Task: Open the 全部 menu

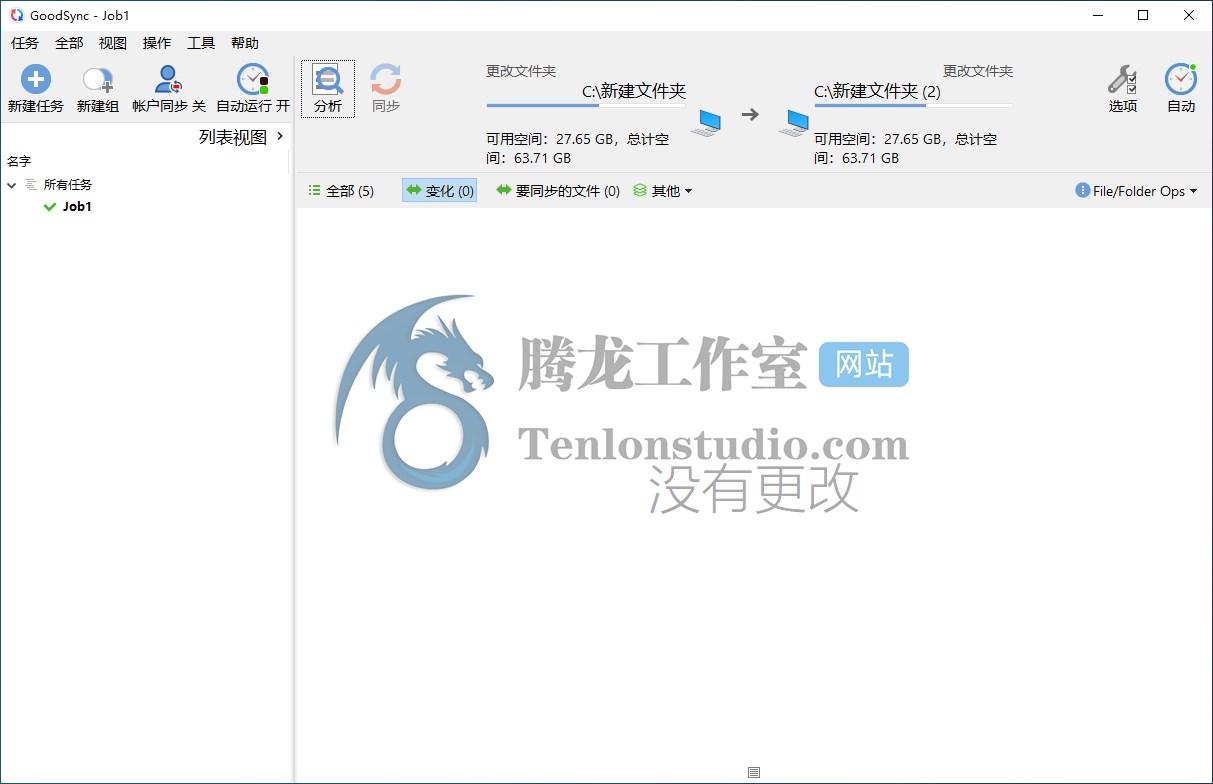Action: [x=69, y=43]
